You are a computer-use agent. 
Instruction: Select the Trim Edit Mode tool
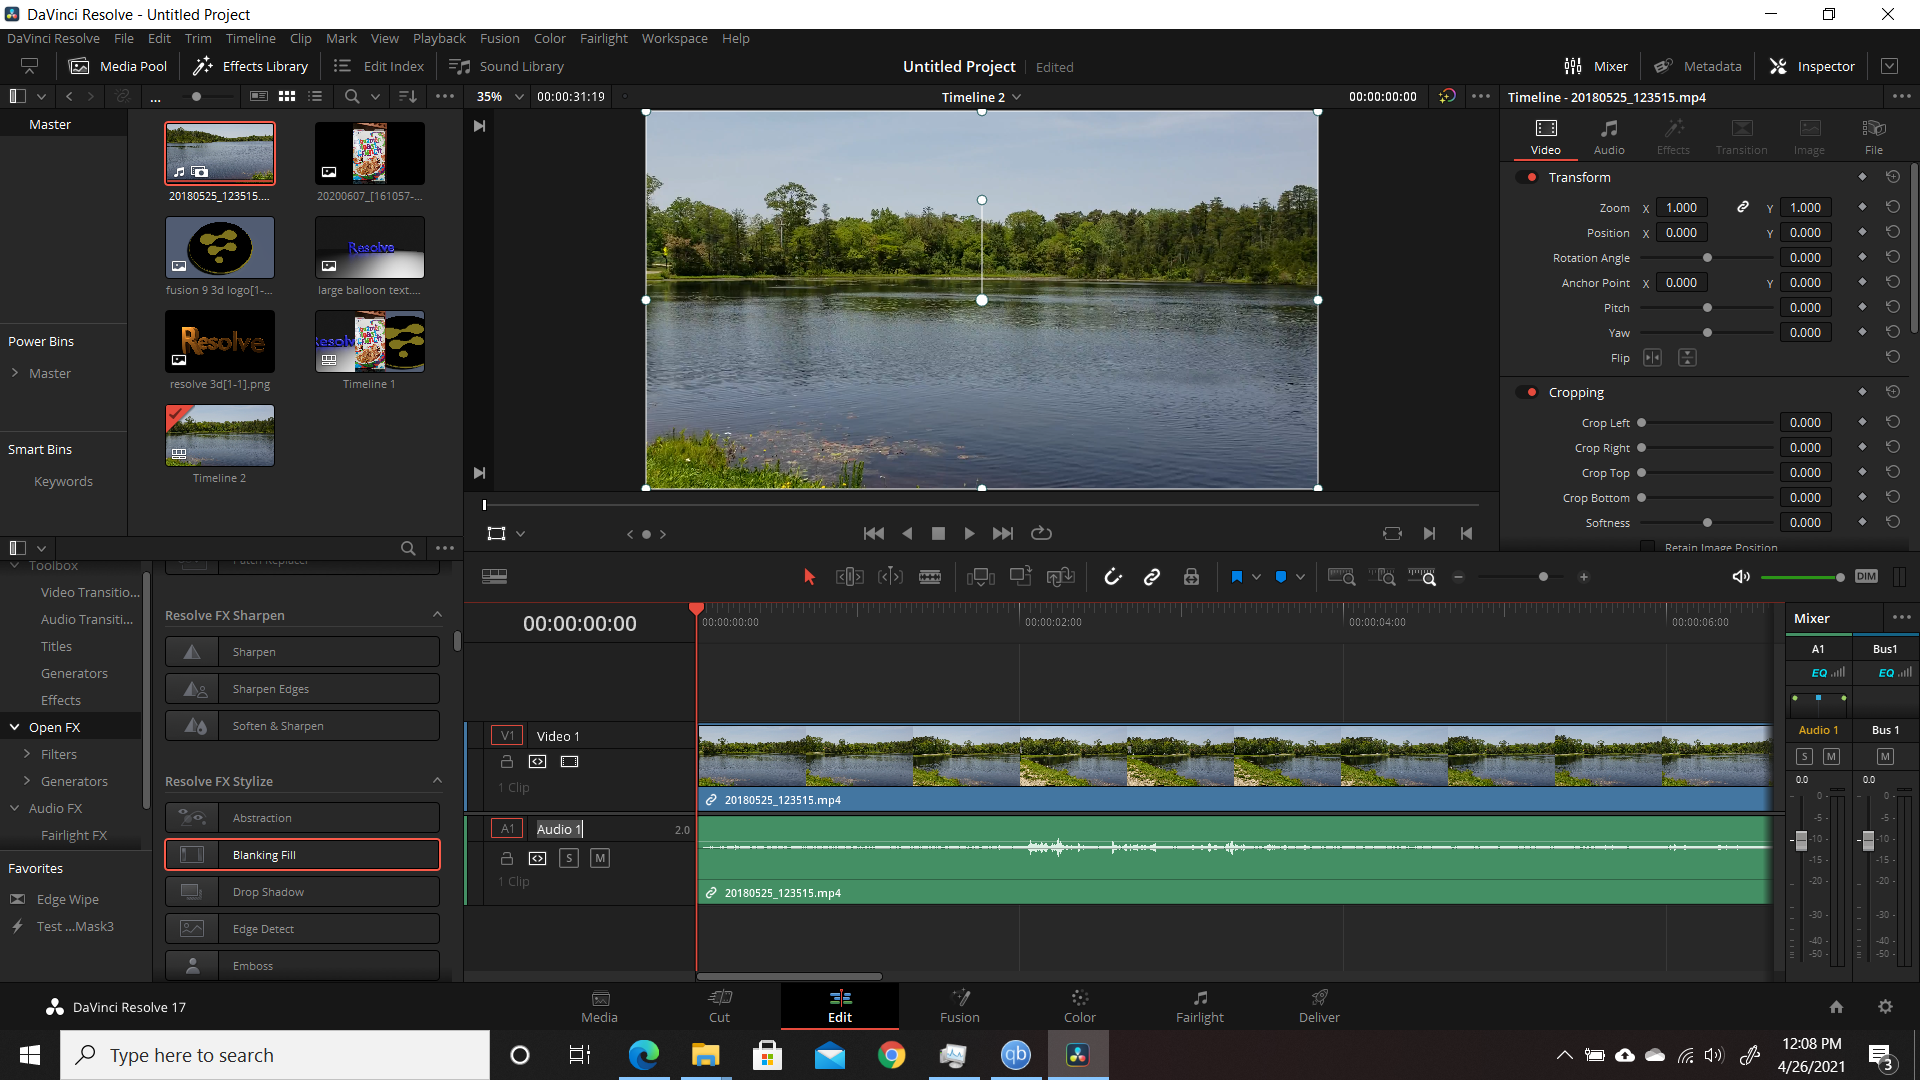tap(849, 577)
